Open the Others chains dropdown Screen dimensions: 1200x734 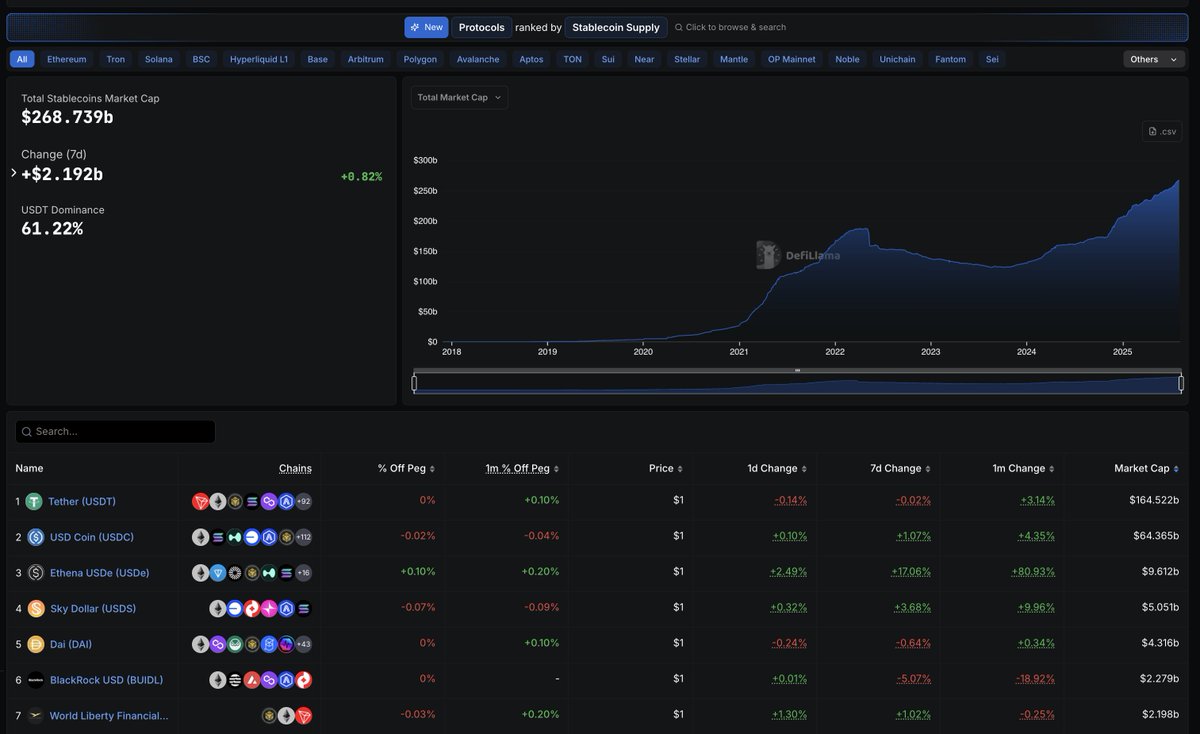pyautogui.click(x=1154, y=59)
